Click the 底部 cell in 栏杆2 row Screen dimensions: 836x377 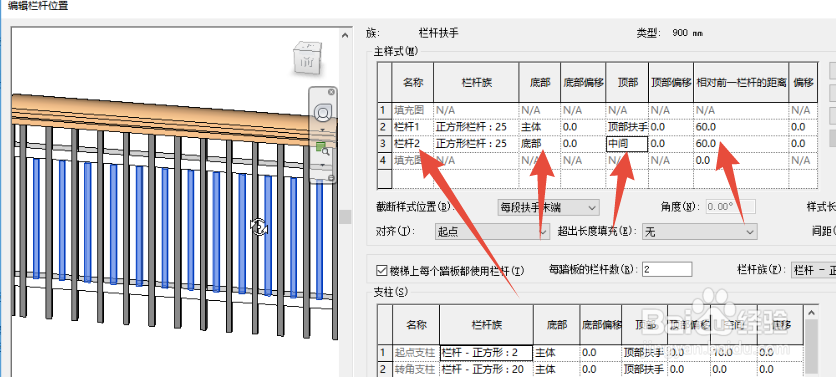540,144
